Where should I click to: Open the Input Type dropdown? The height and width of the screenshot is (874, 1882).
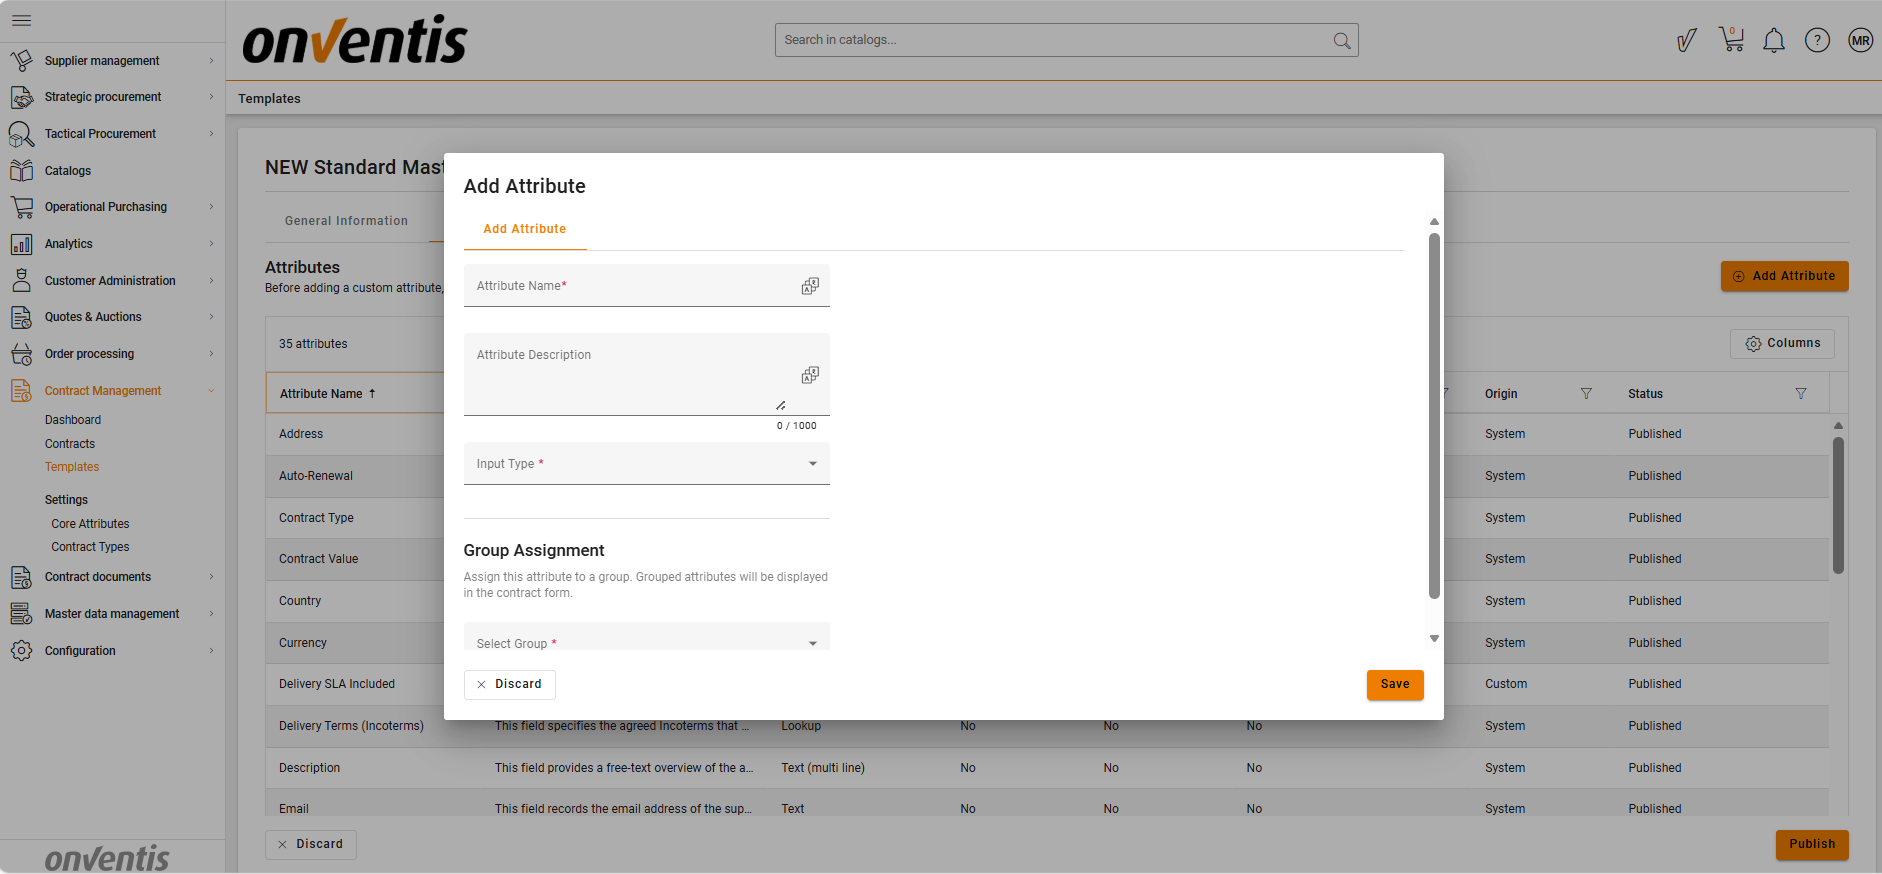point(646,464)
